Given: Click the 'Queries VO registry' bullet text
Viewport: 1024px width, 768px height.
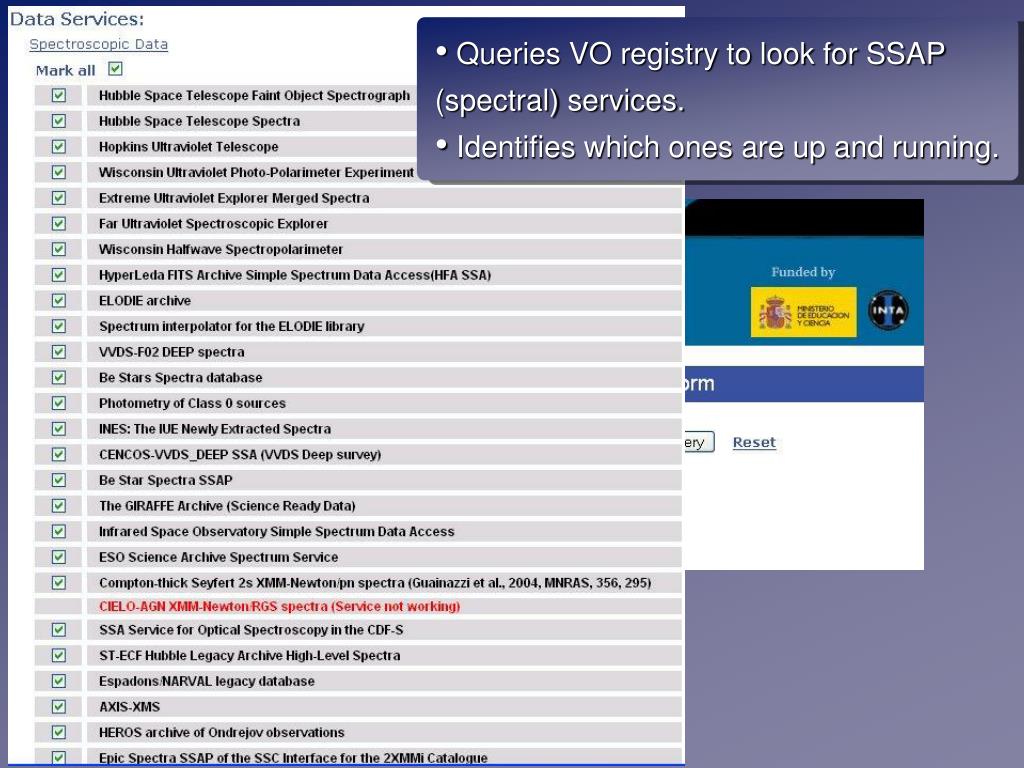Looking at the screenshot, I should click(x=690, y=77).
